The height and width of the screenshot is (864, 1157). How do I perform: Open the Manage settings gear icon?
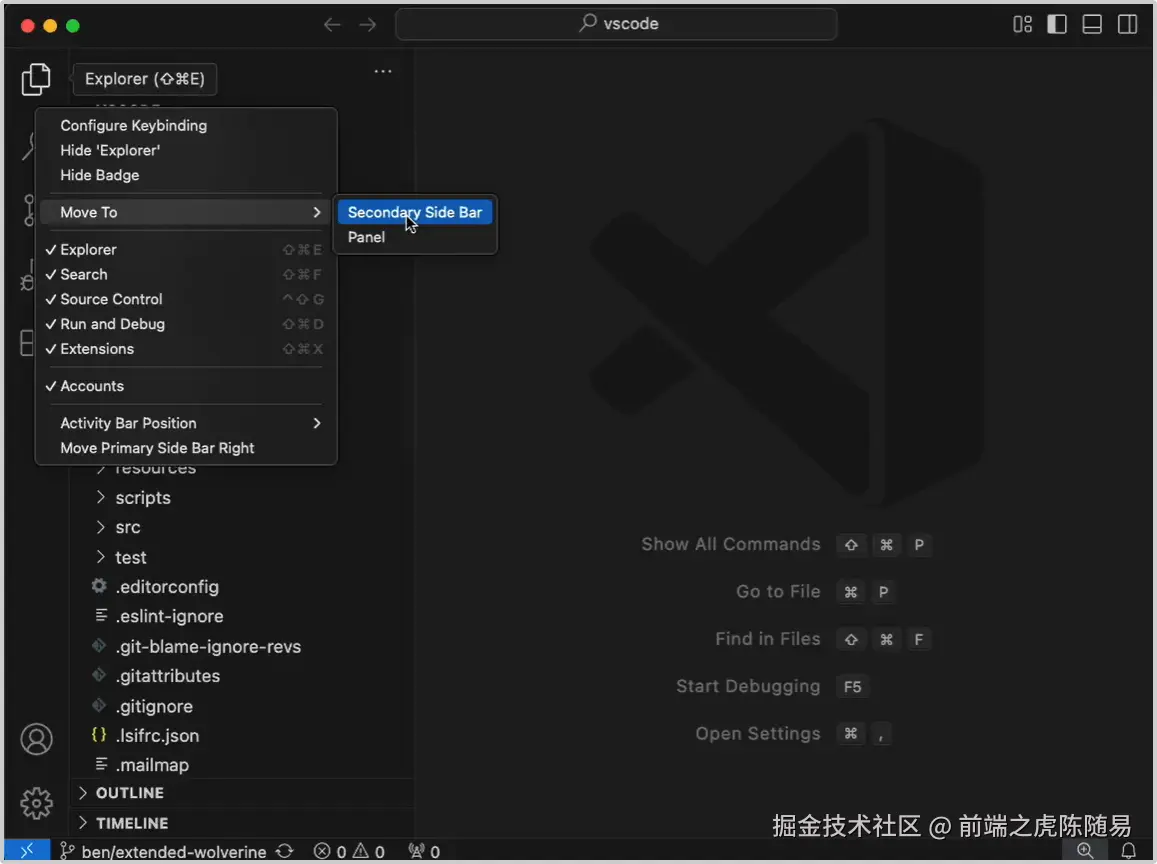[36, 803]
